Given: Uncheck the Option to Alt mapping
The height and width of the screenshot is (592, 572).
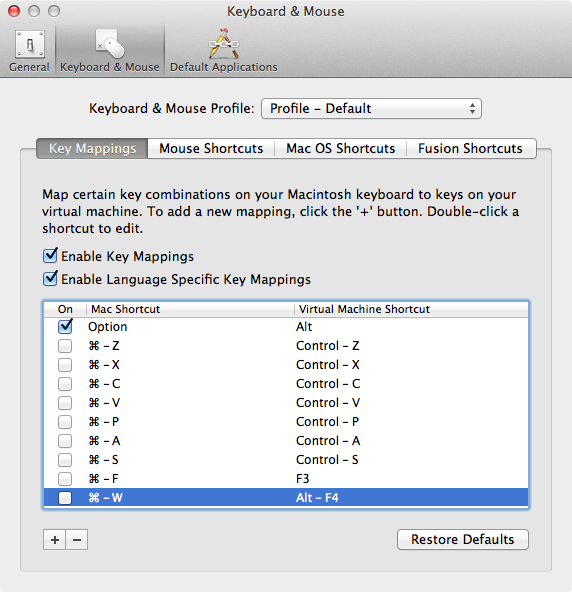Looking at the screenshot, I should pos(65,327).
